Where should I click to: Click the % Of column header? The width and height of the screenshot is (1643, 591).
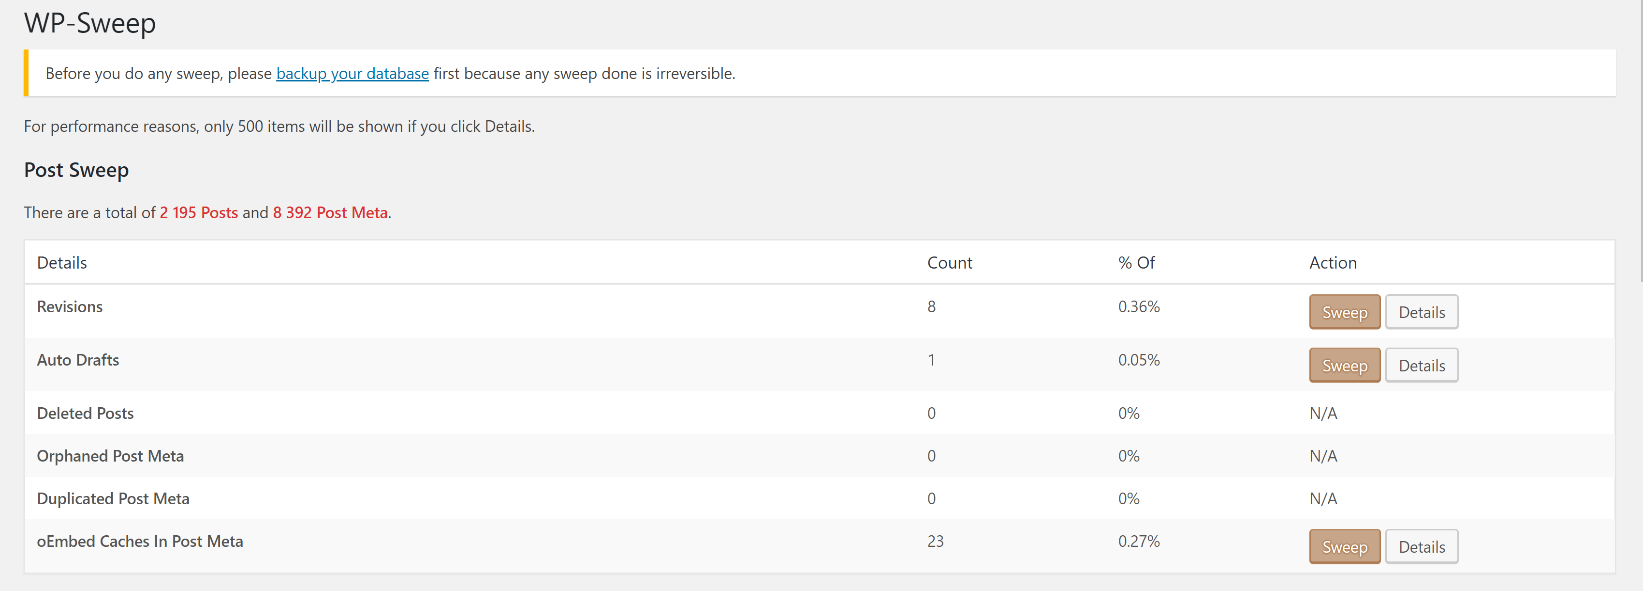[x=1136, y=263]
